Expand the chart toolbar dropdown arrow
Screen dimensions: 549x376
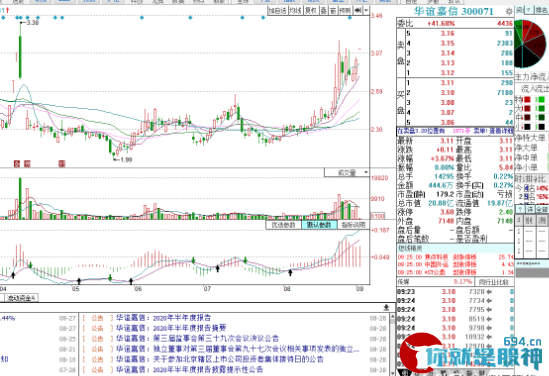coord(366,11)
